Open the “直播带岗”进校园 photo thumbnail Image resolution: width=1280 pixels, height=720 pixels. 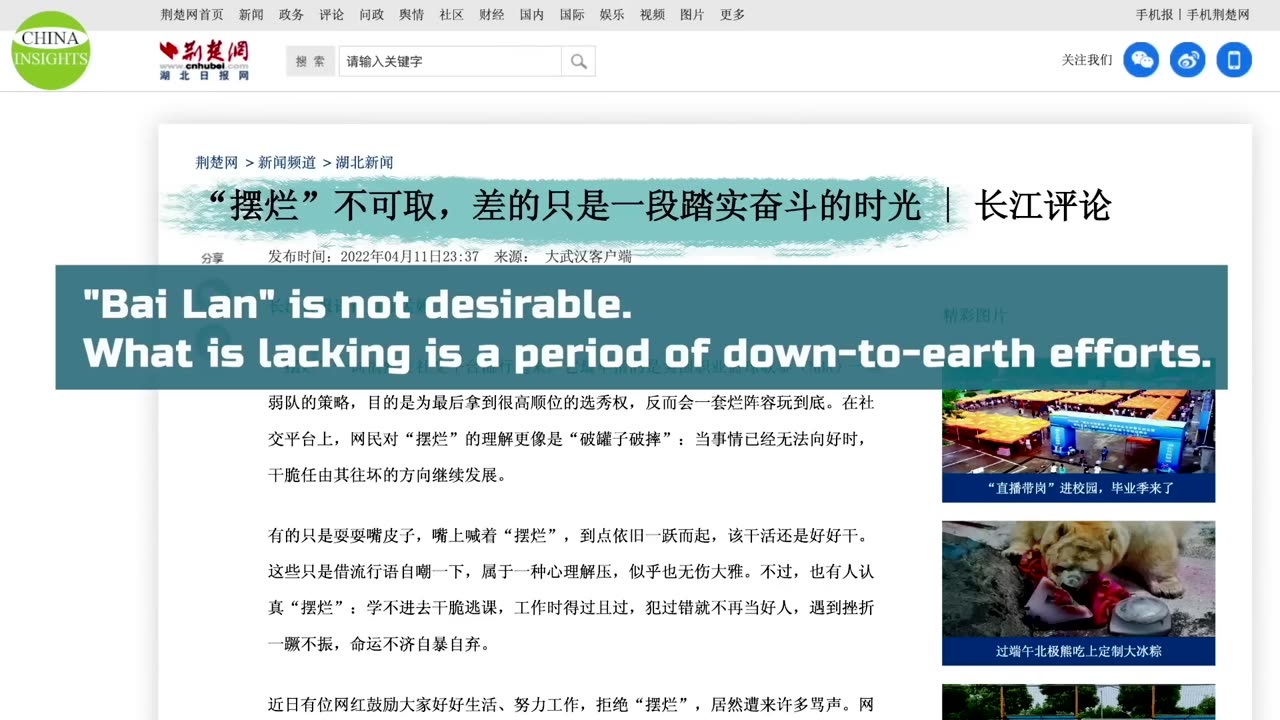[1078, 431]
